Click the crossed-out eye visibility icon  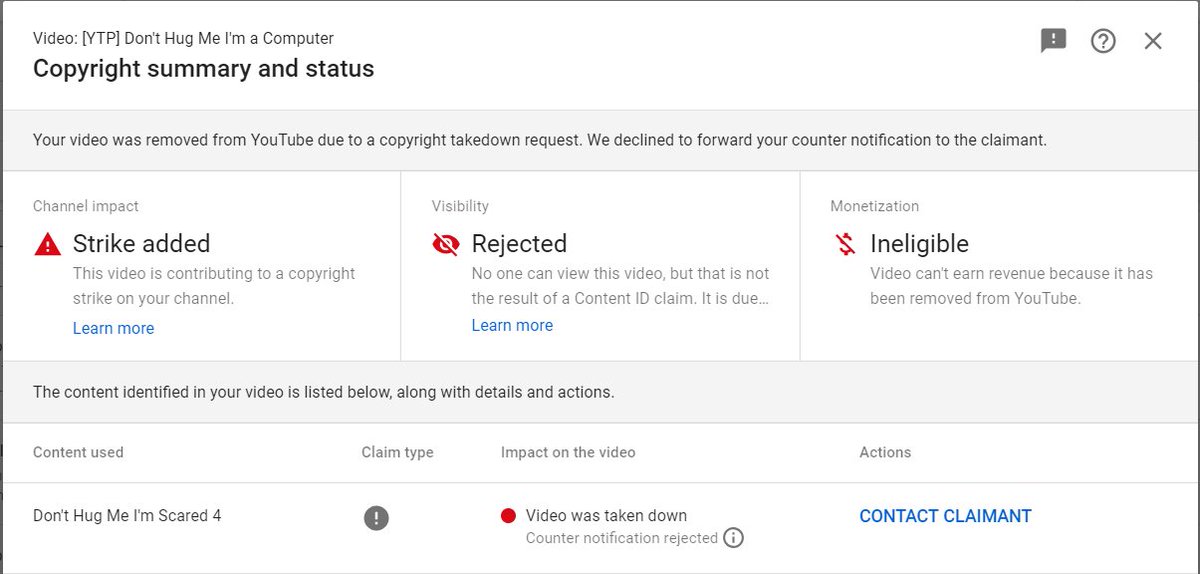coord(446,244)
